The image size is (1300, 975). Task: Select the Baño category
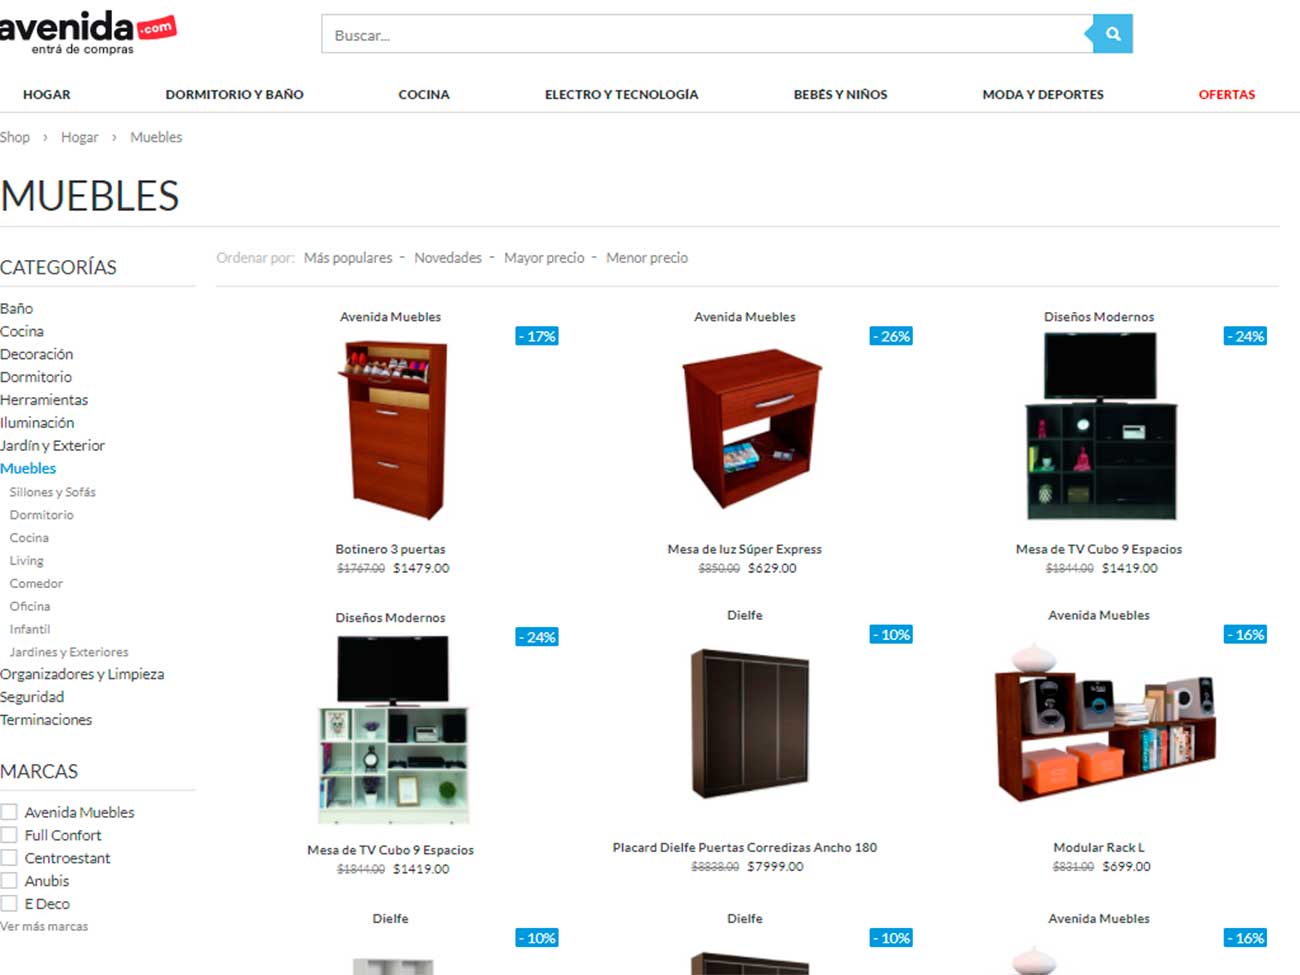pyautogui.click(x=17, y=308)
